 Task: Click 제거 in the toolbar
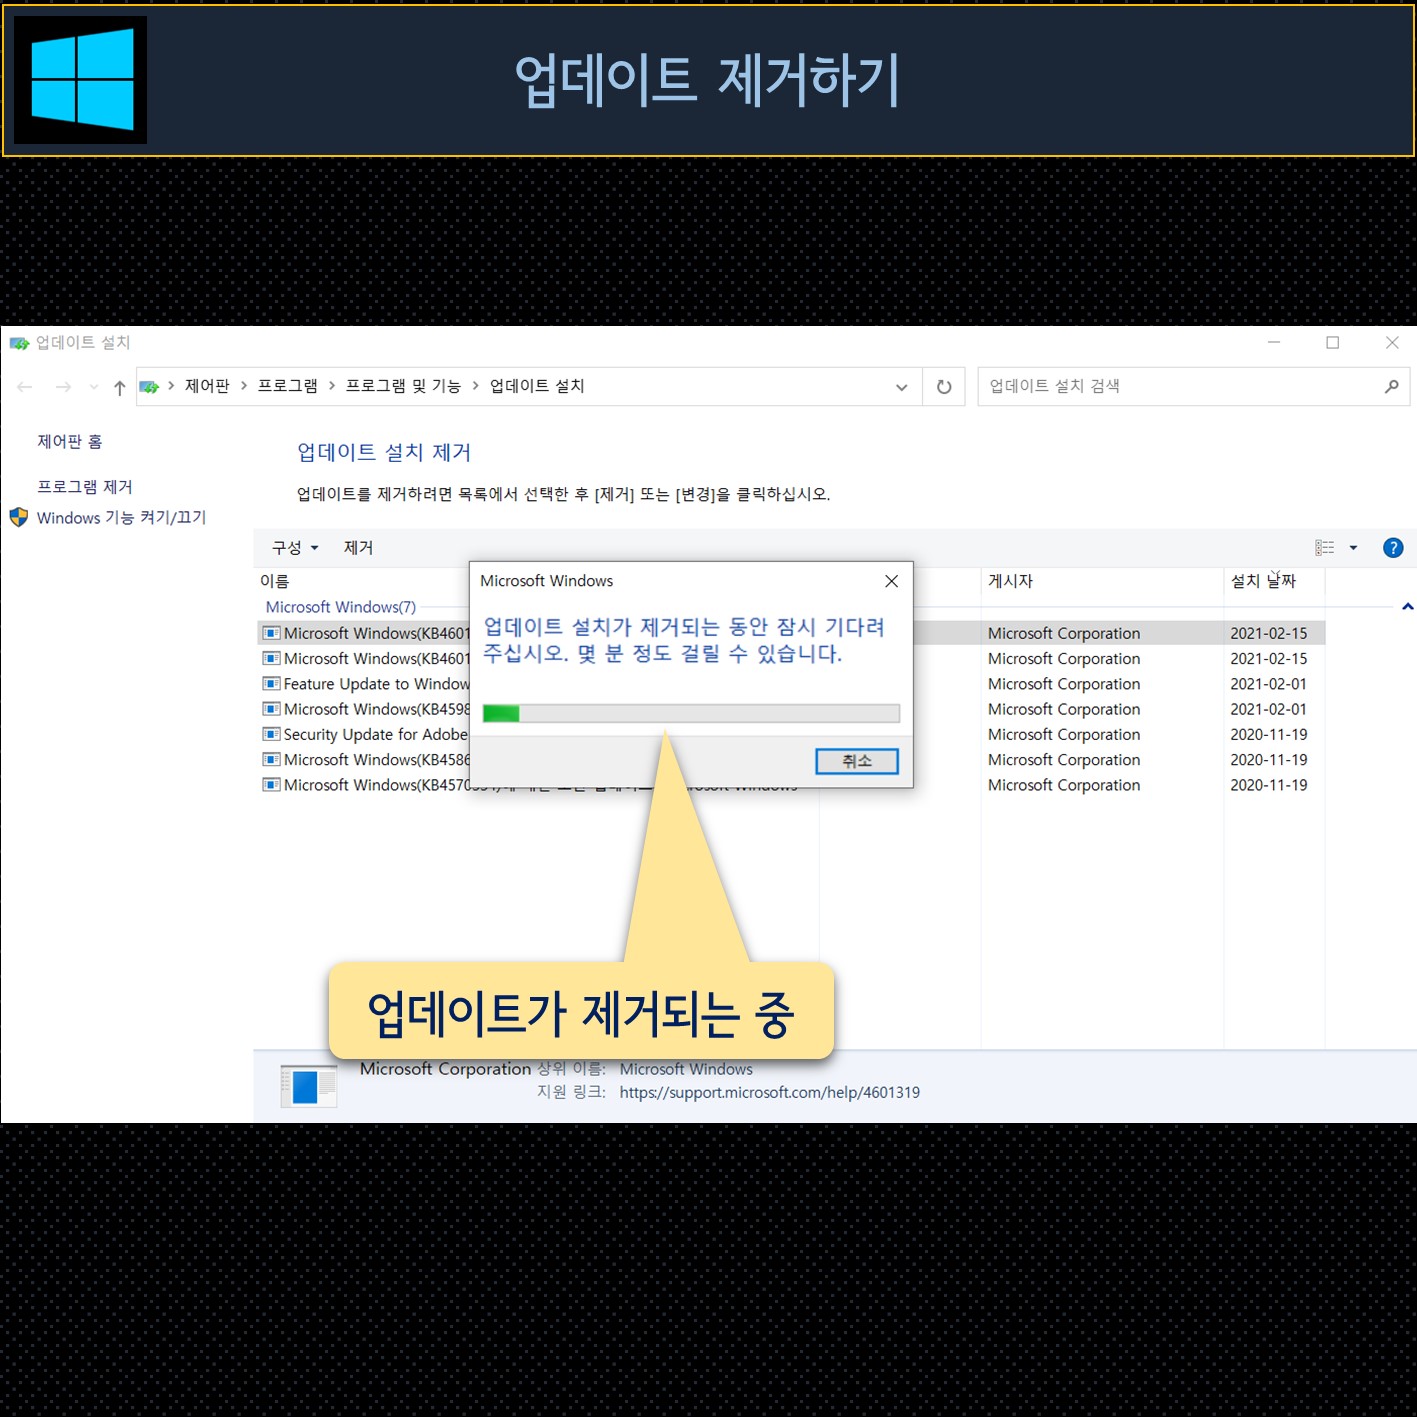(x=358, y=548)
